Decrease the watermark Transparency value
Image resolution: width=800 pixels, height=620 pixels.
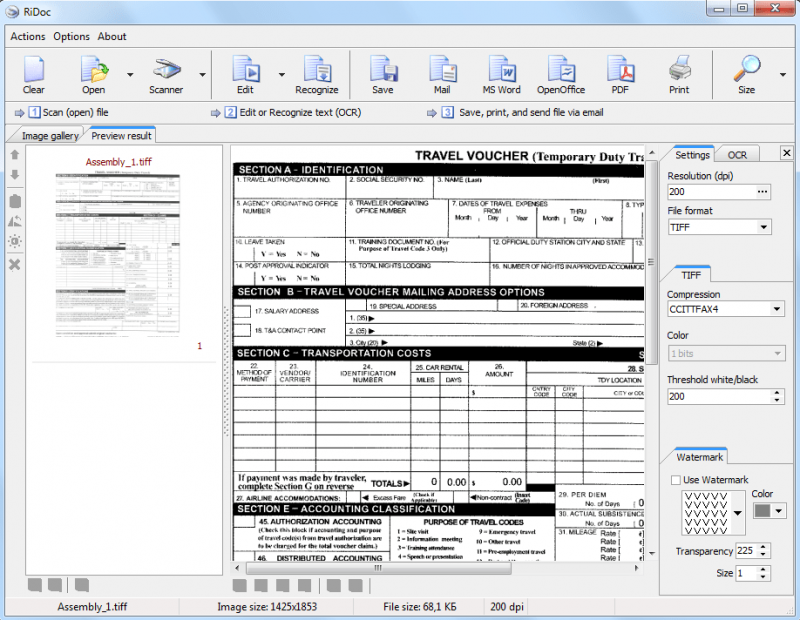pos(763,555)
